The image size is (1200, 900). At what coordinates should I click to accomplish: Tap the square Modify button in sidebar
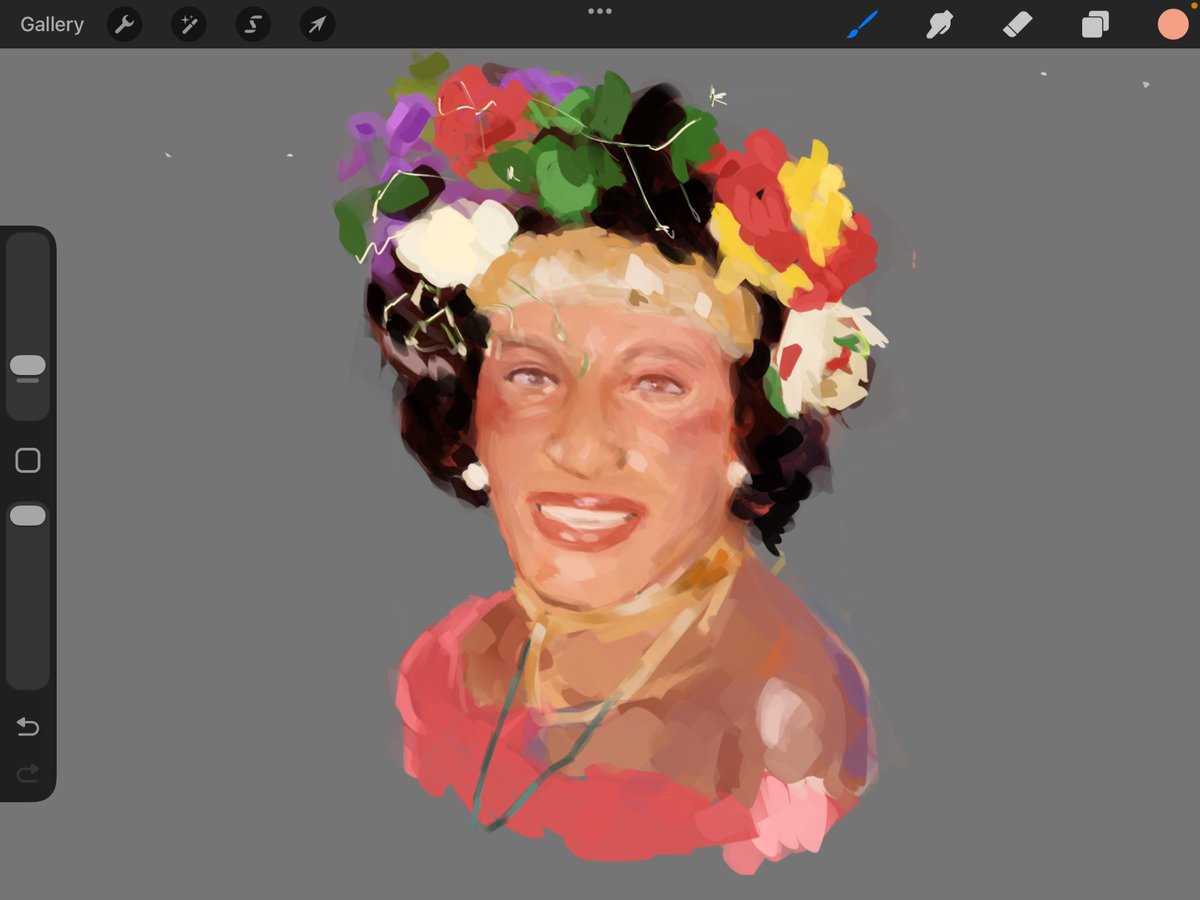coord(28,461)
